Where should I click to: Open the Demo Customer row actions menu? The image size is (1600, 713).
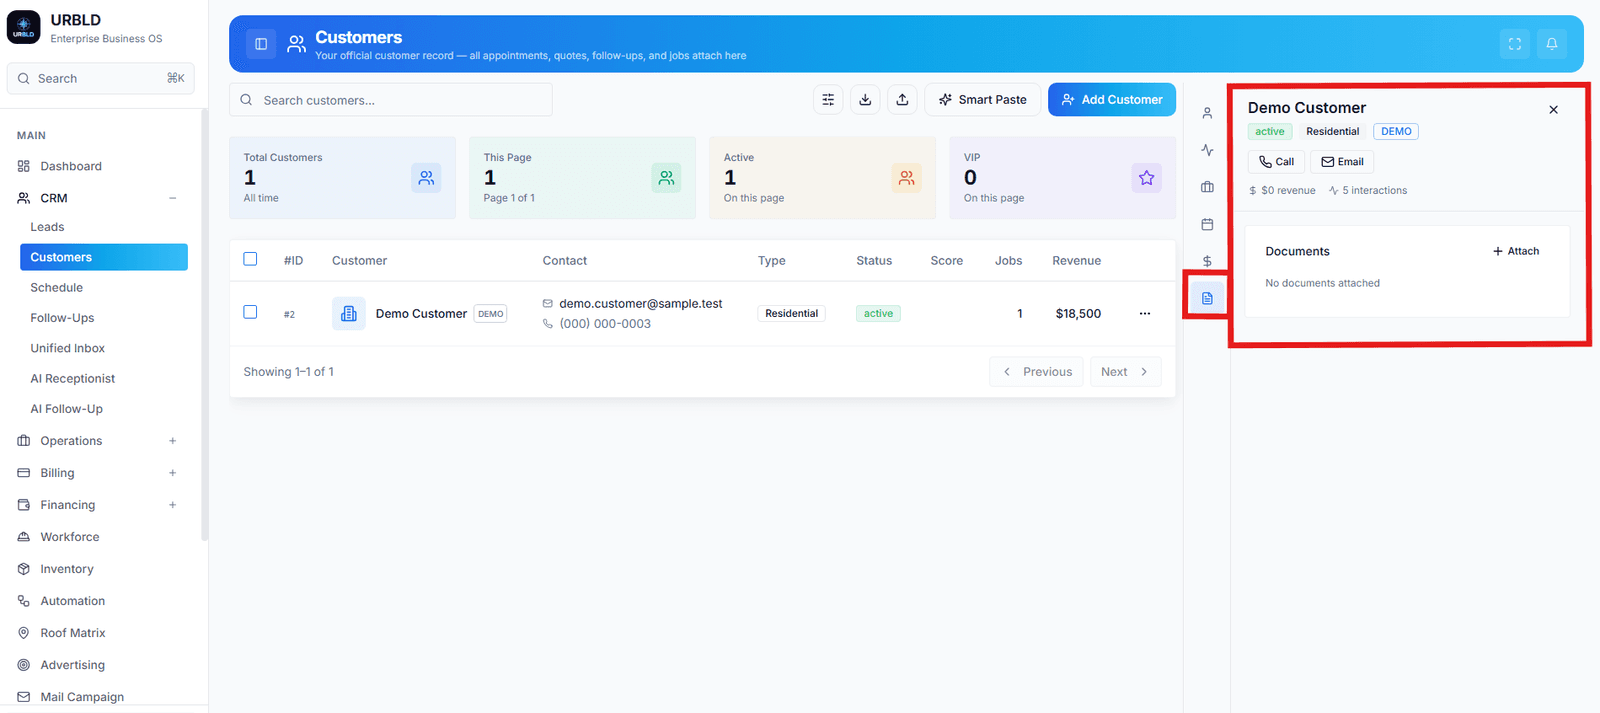point(1145,314)
